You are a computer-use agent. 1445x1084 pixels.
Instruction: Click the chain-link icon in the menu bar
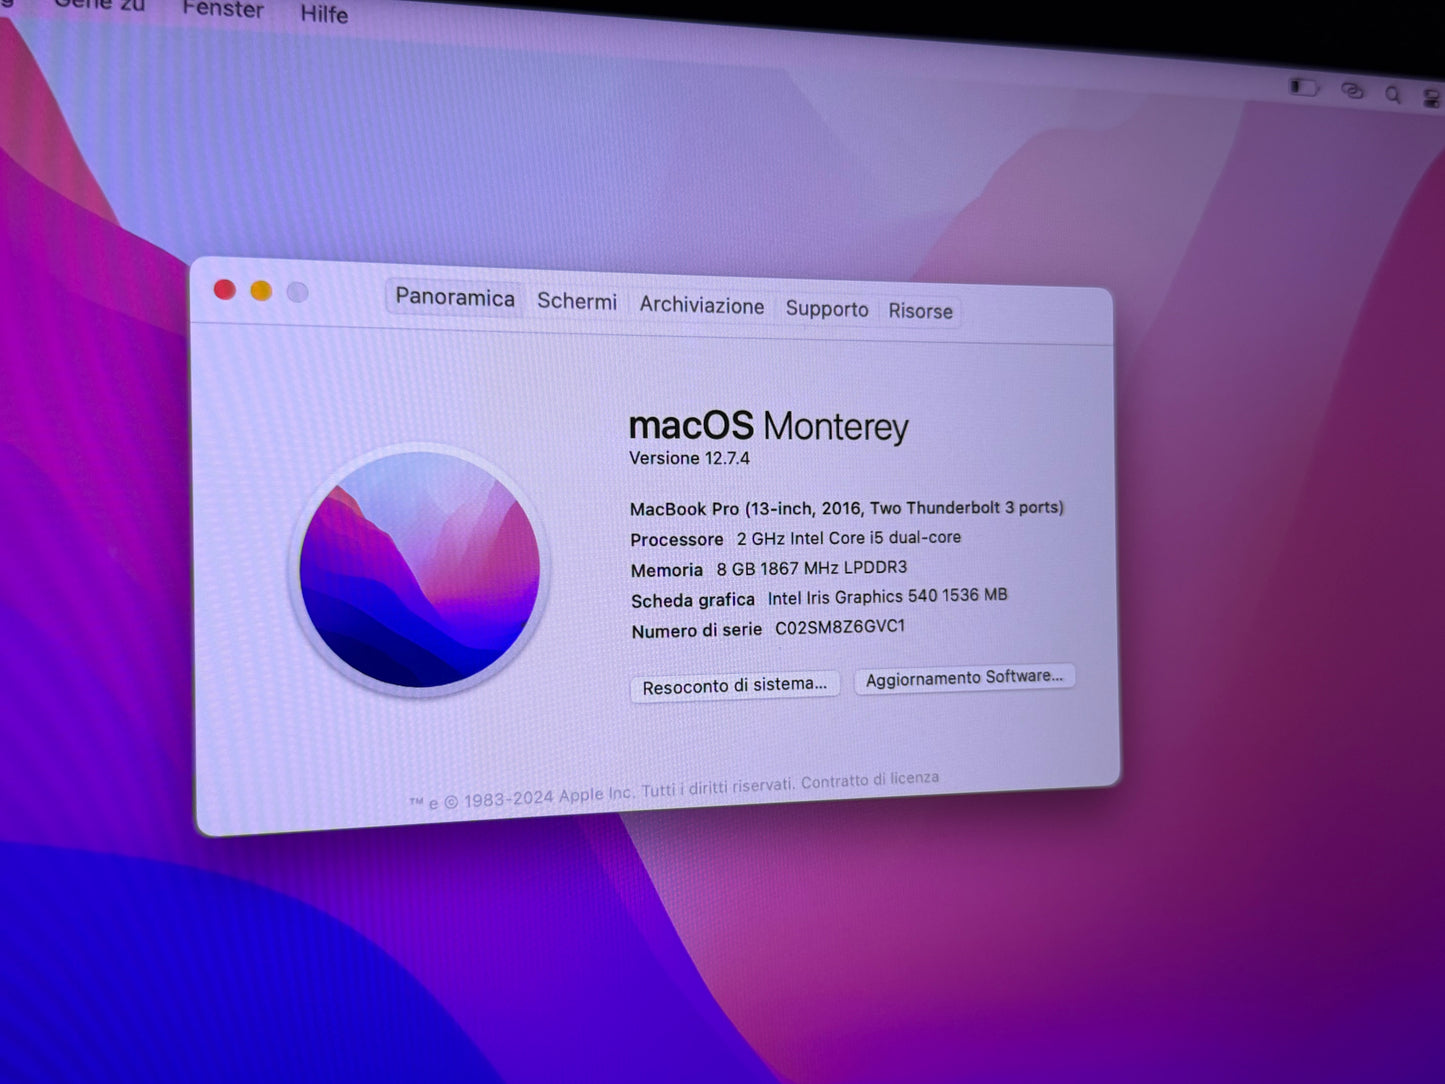(x=1352, y=91)
